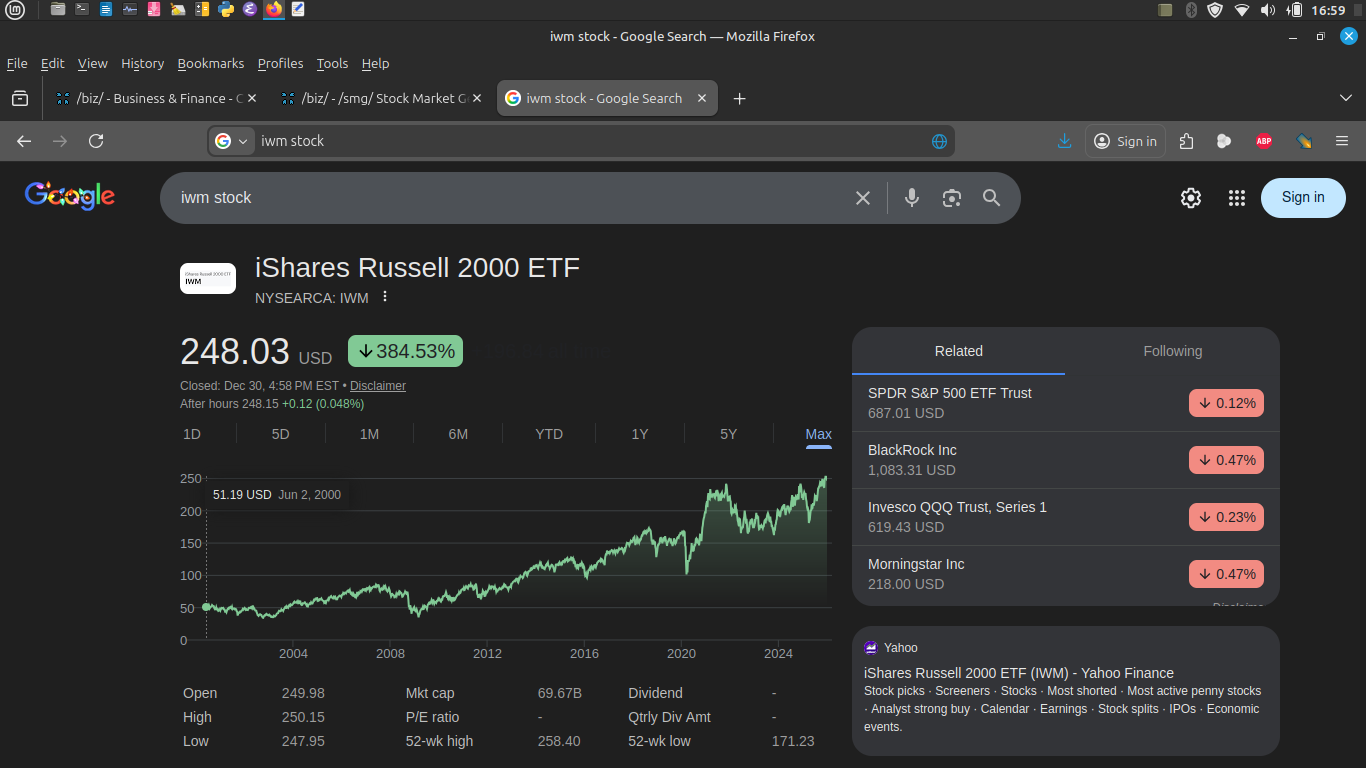Select the 6M chart range

pyautogui.click(x=458, y=434)
